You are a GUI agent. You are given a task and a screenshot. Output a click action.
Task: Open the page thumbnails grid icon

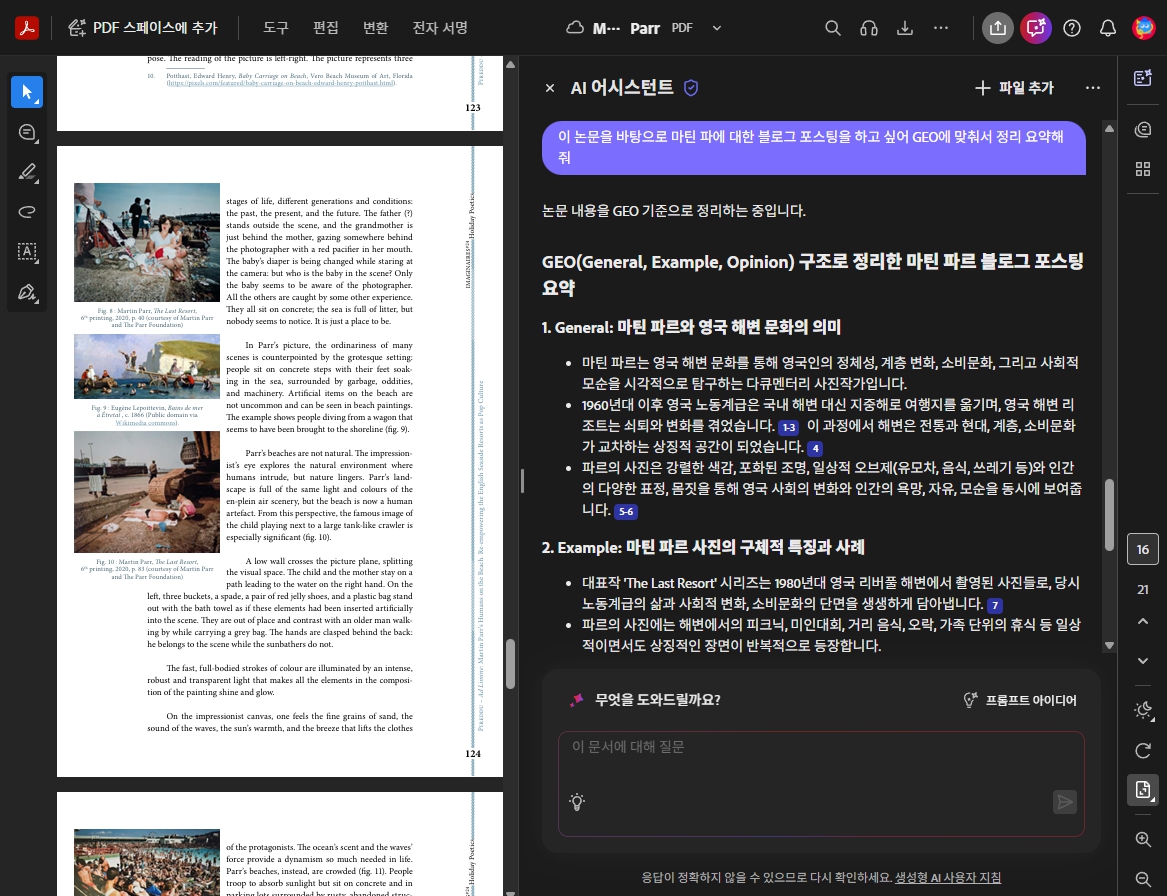1143,169
